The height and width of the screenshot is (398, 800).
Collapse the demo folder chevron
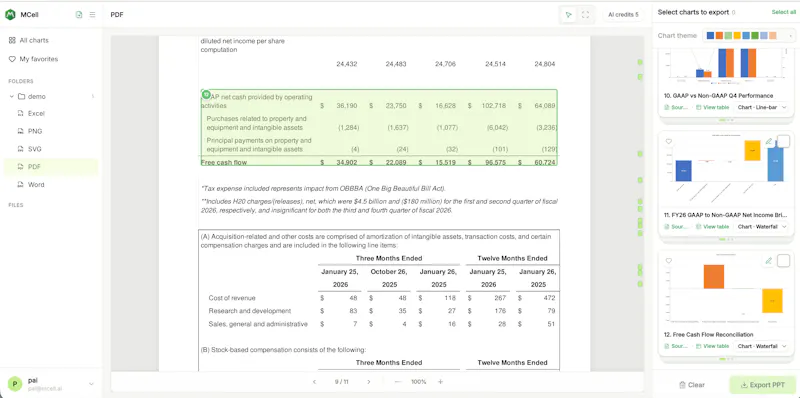tap(12, 96)
